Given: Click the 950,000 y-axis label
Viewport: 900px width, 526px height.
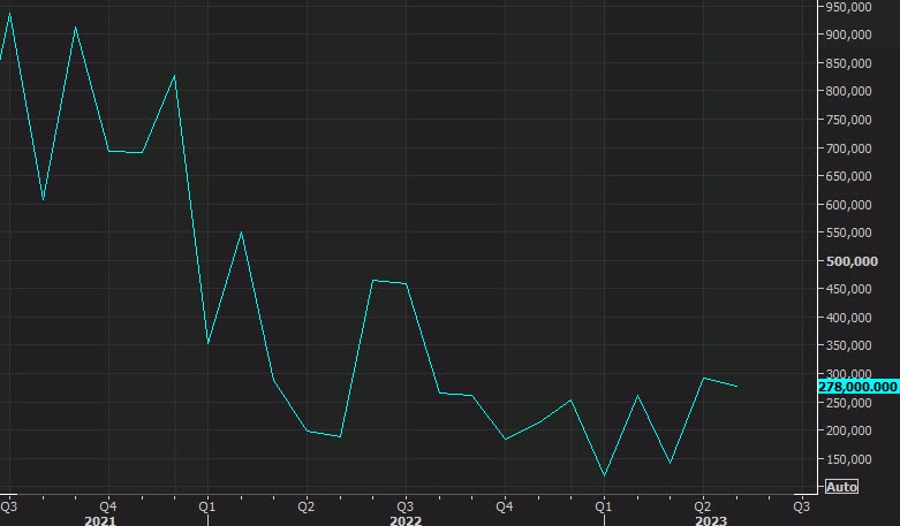Looking at the screenshot, I should 848,7.
